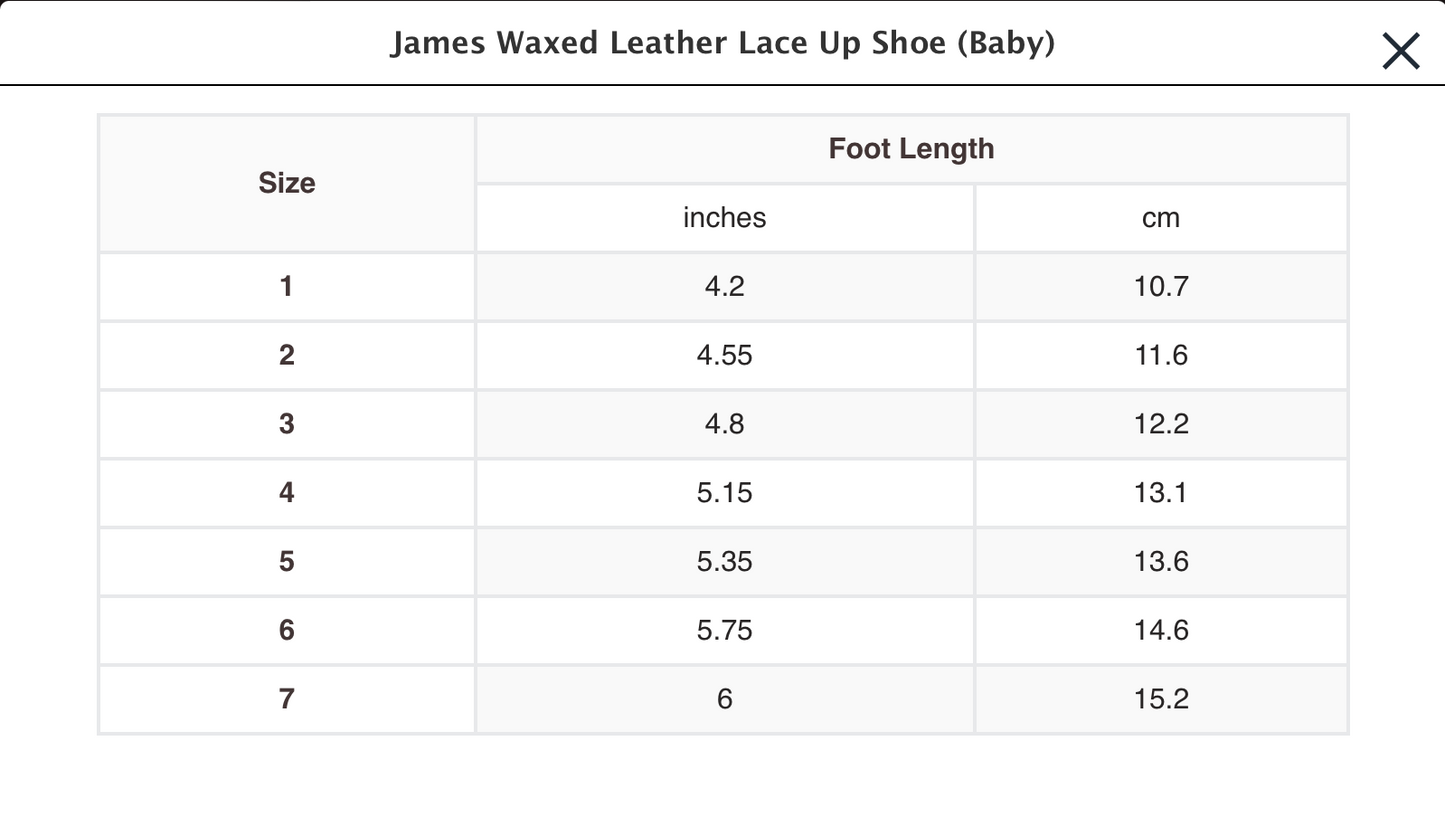Select the size 3 row label
1445x836 pixels.
click(x=287, y=424)
